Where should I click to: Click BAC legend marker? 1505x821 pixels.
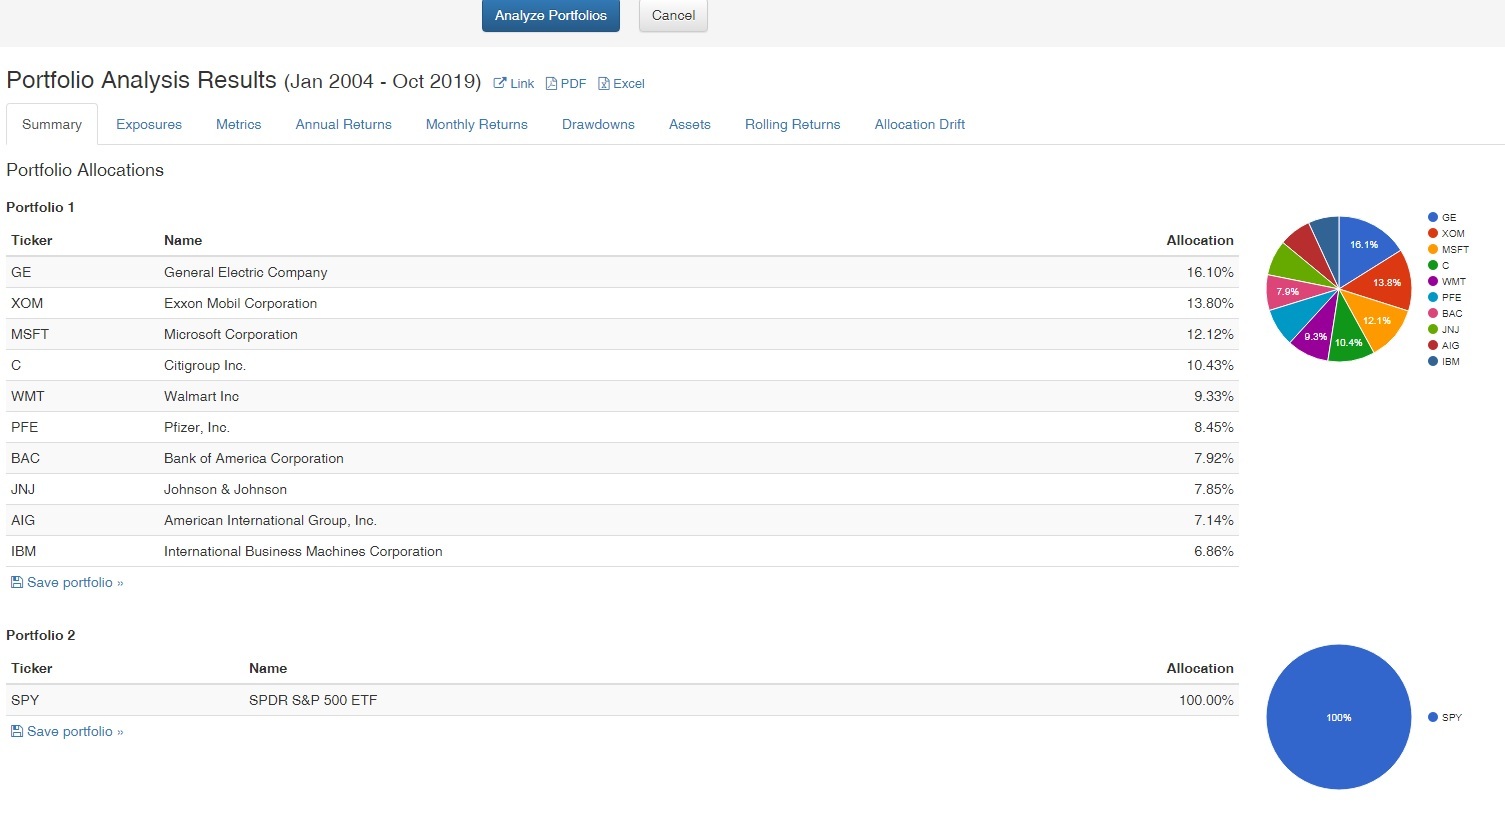point(1433,313)
